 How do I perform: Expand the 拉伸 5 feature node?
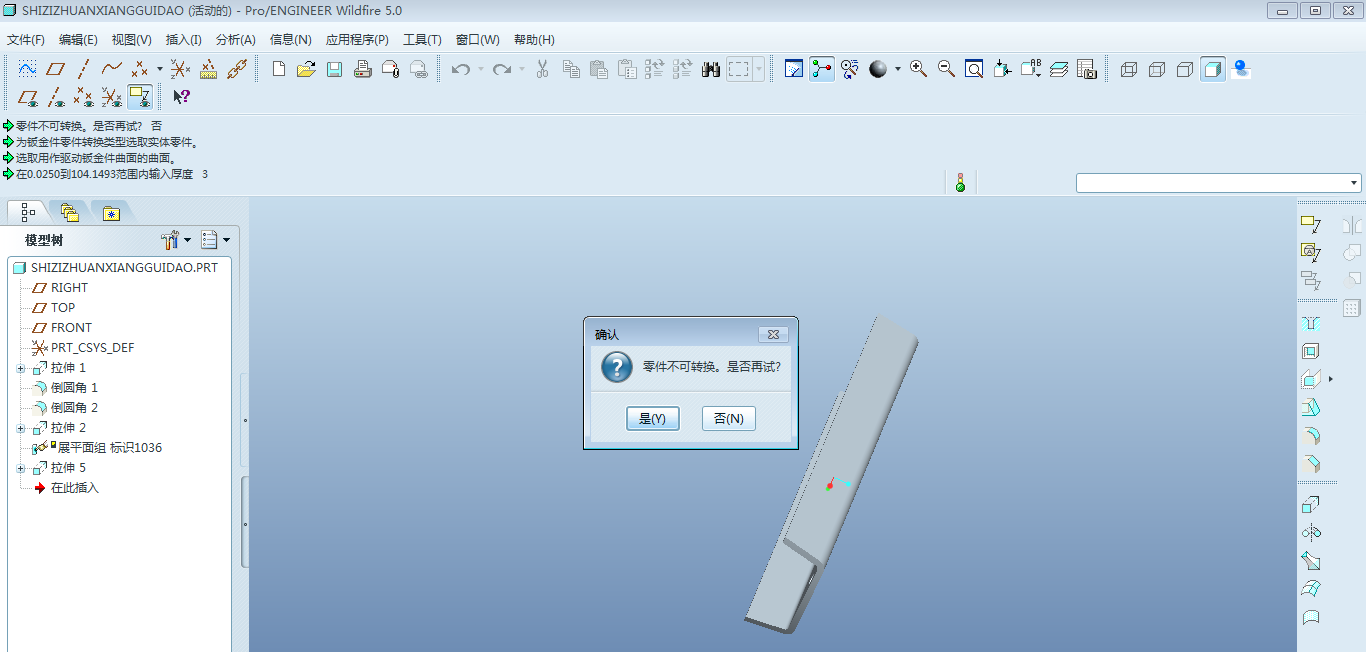tap(21, 468)
